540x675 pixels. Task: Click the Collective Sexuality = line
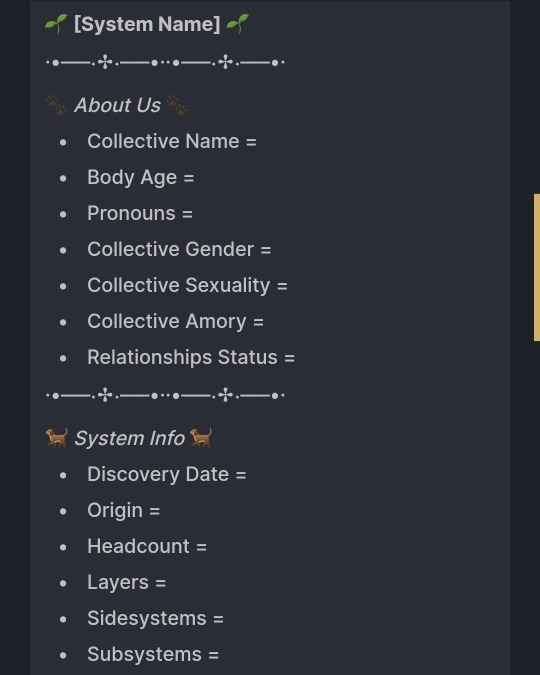tap(187, 285)
